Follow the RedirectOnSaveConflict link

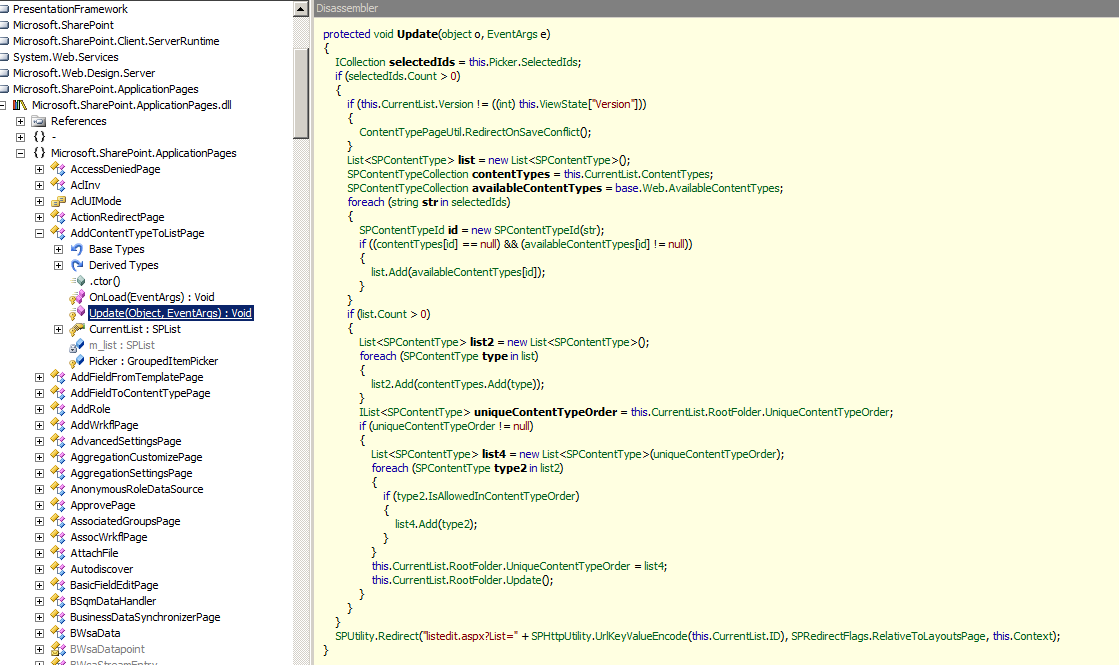coord(524,132)
